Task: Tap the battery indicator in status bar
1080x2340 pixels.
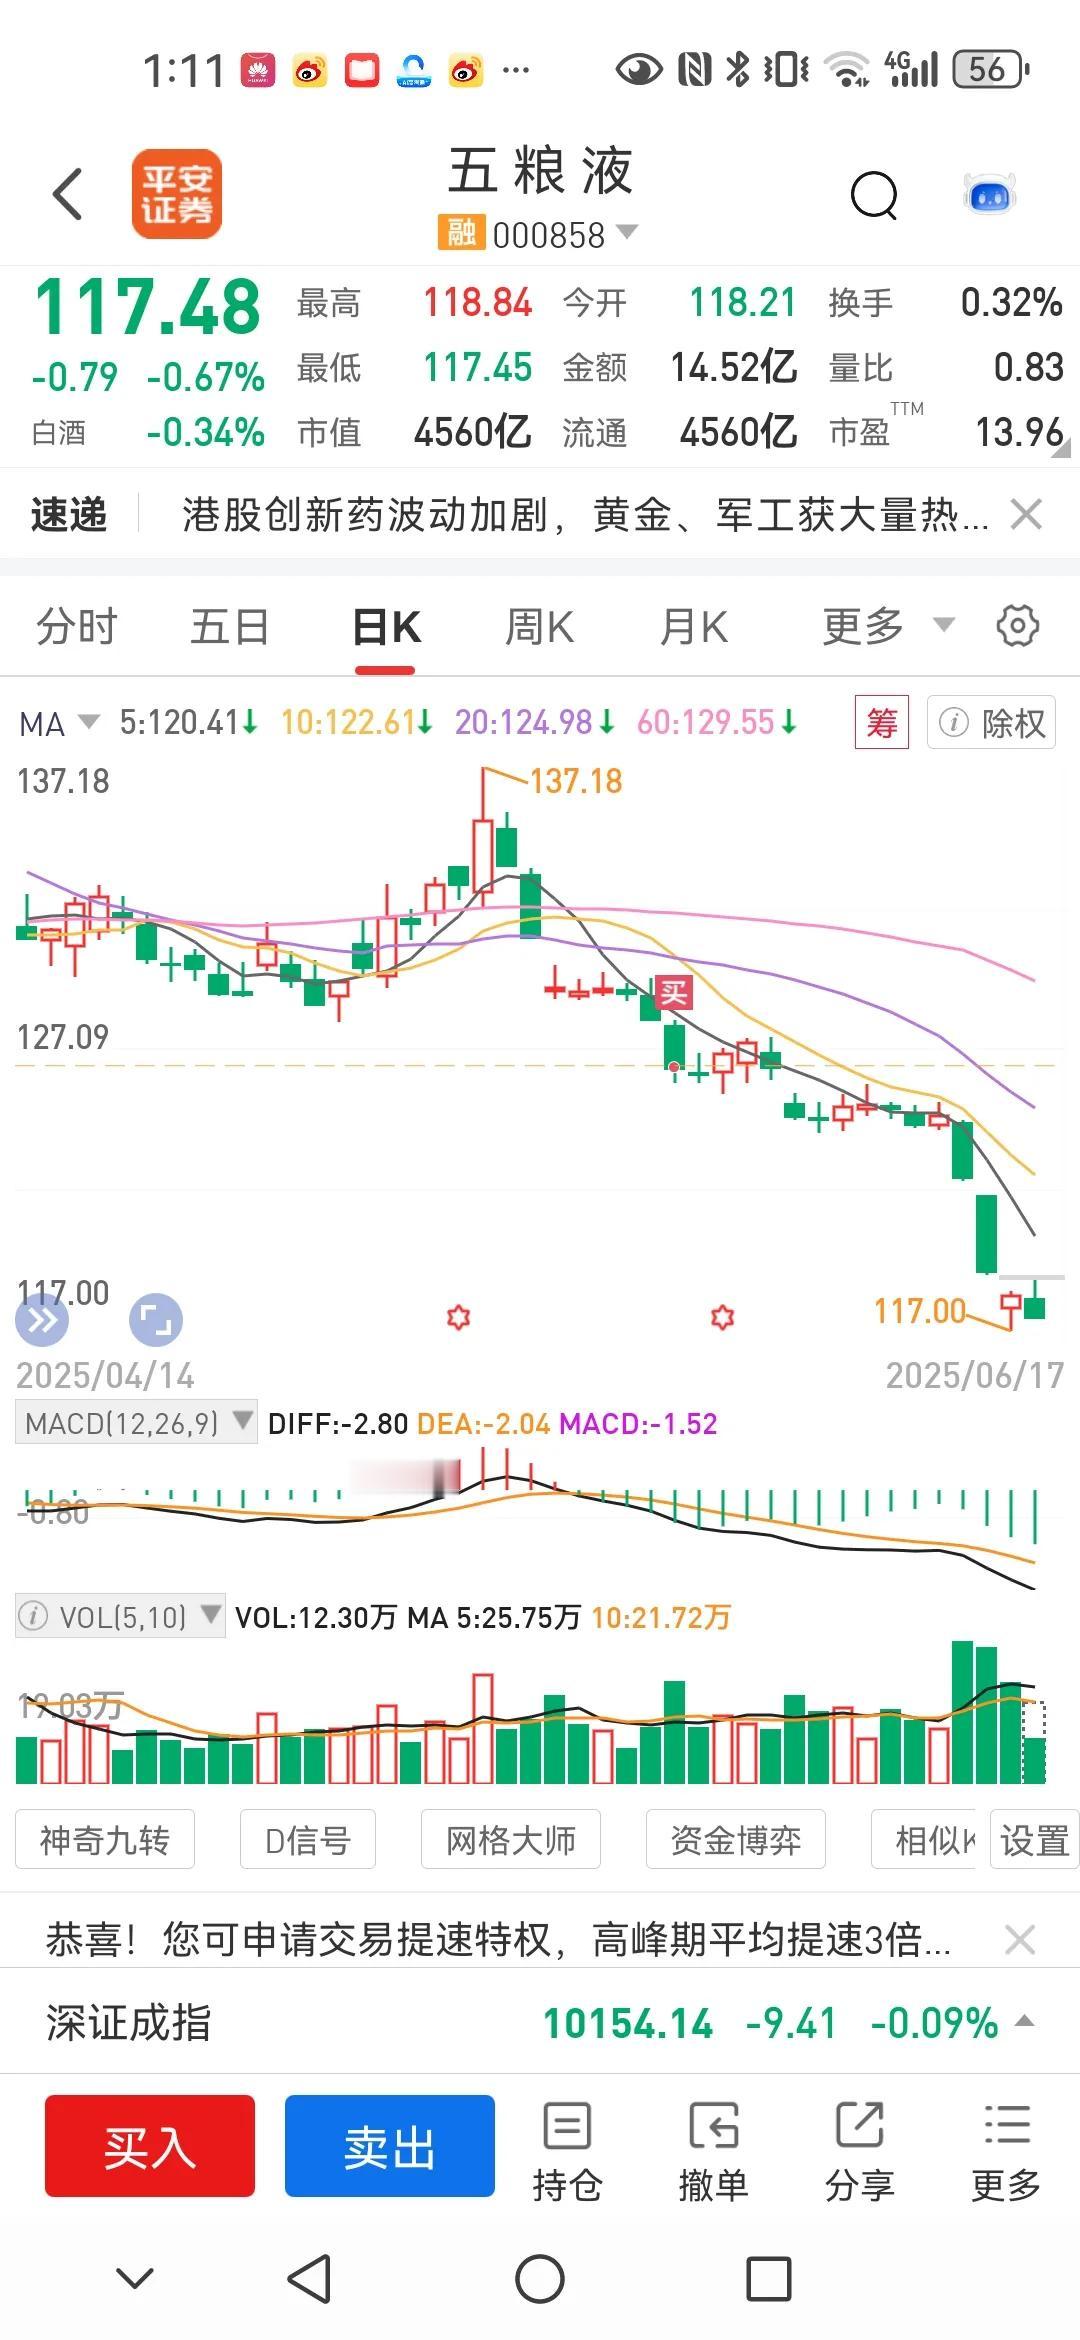Action: point(990,70)
